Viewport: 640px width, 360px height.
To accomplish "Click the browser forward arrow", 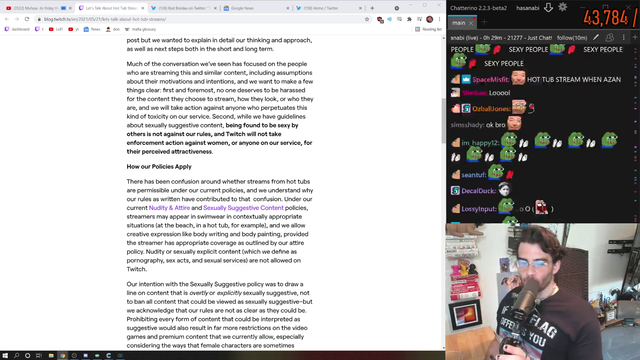I will point(17,19).
